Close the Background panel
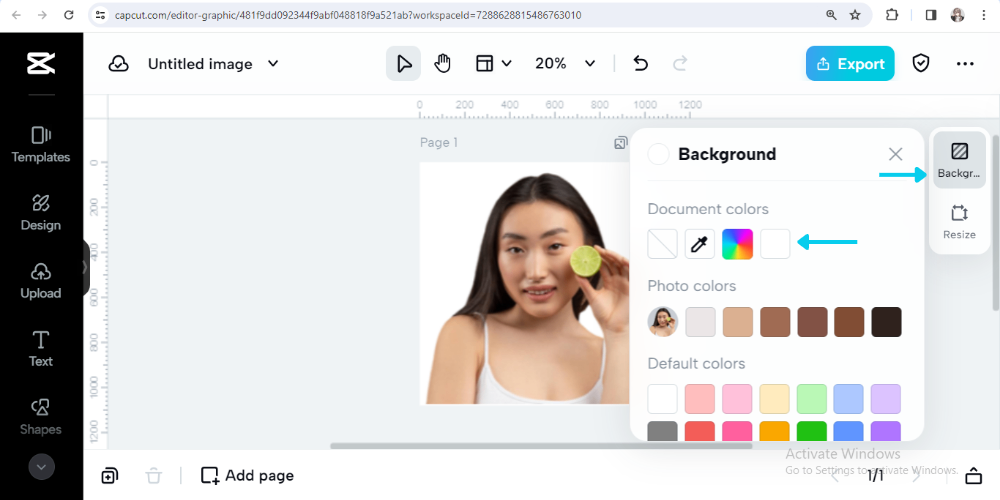This screenshot has width=1000, height=500. [895, 154]
